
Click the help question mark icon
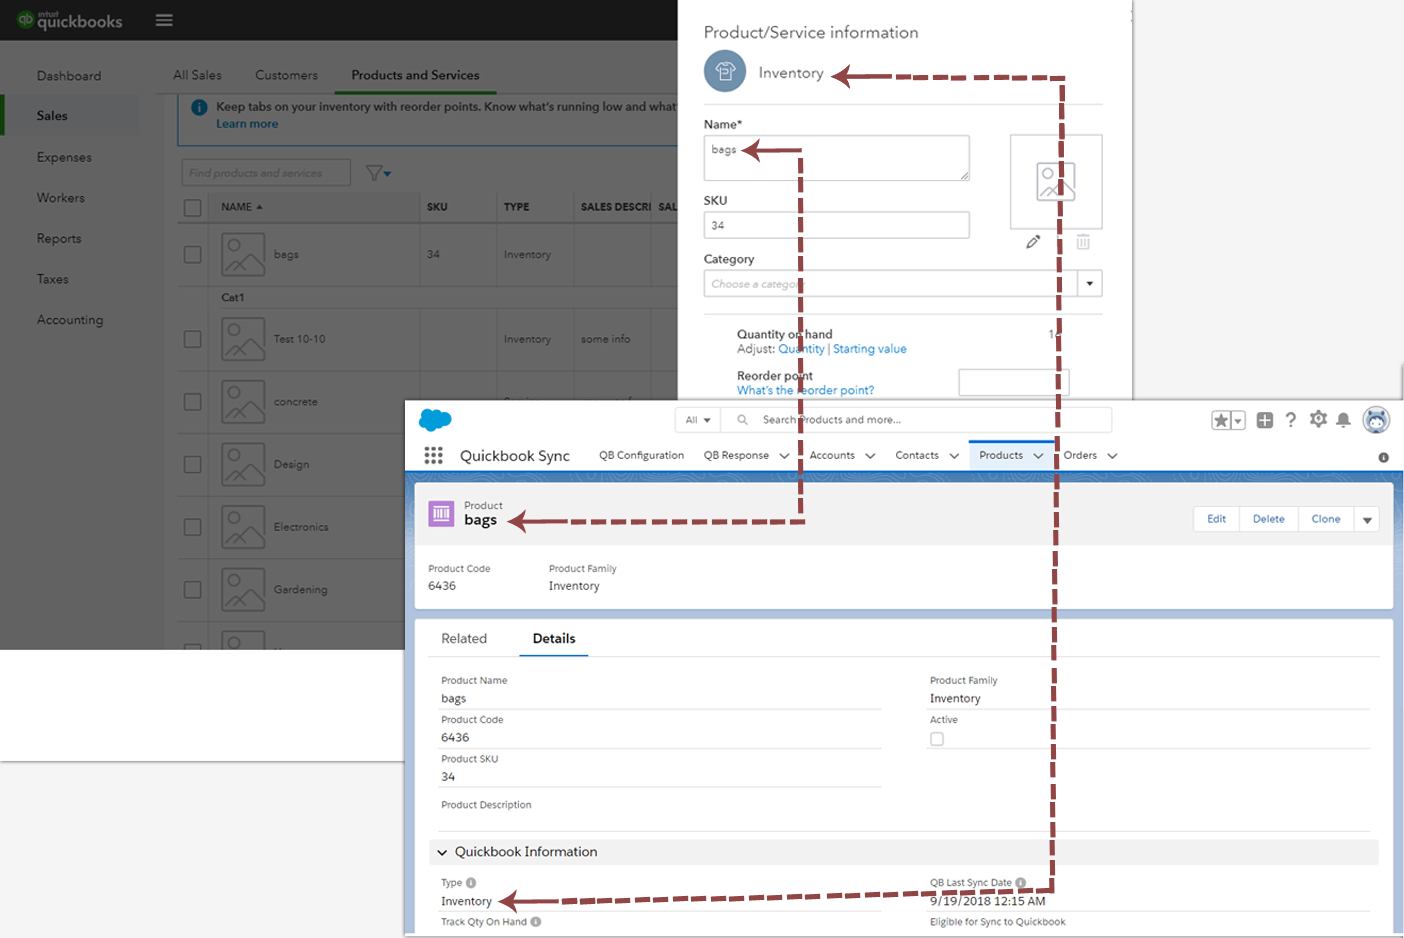click(1291, 420)
